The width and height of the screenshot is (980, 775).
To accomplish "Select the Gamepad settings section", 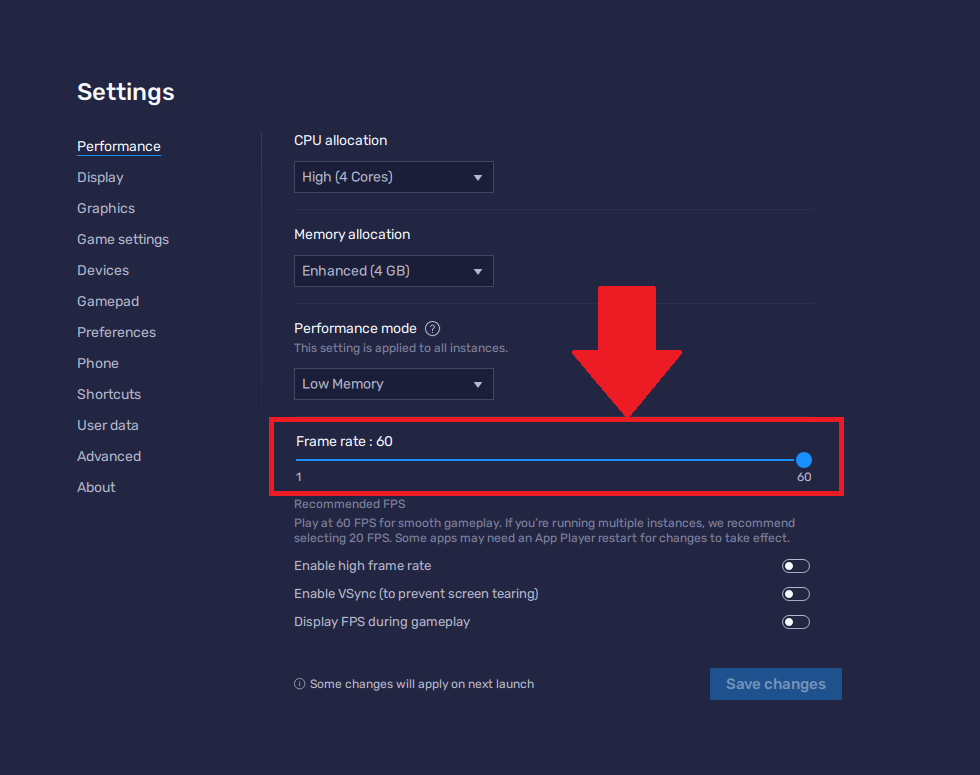I will (x=108, y=301).
